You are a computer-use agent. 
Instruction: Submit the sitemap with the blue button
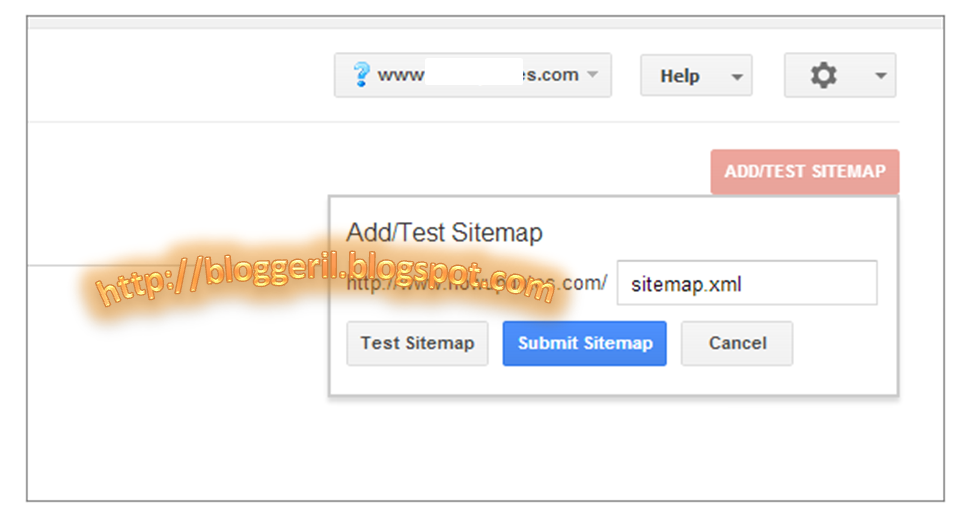pos(585,343)
